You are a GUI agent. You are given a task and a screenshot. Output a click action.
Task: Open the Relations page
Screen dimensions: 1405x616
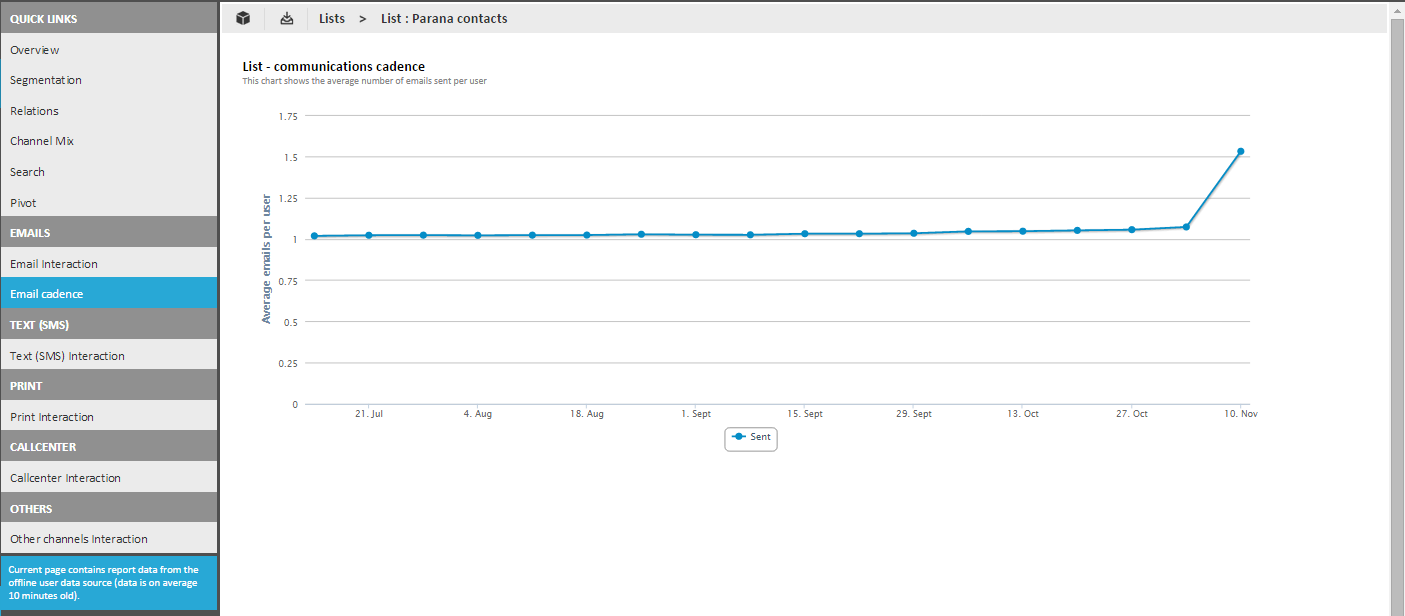tap(35, 111)
